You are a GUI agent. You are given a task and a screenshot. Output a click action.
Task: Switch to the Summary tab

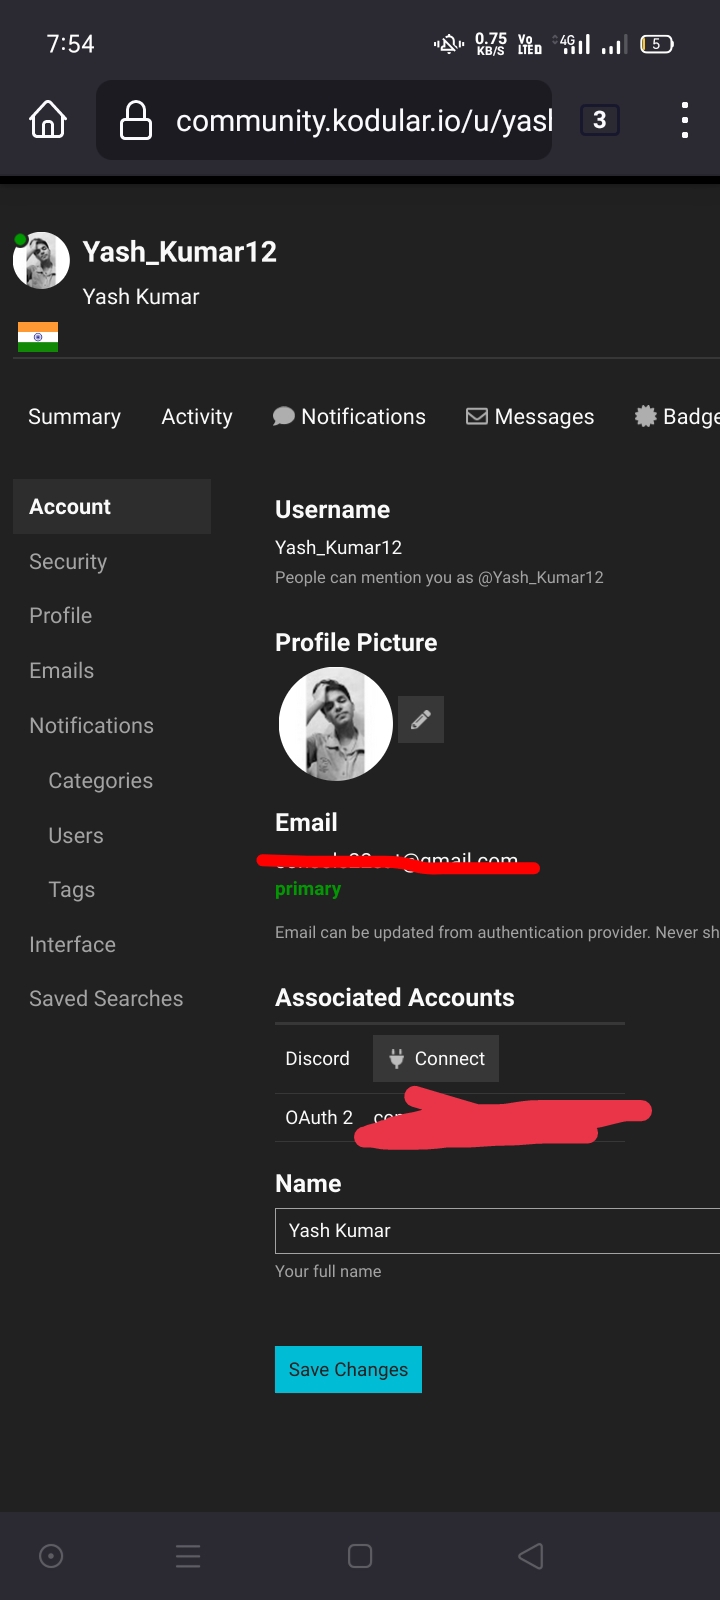[x=74, y=417]
